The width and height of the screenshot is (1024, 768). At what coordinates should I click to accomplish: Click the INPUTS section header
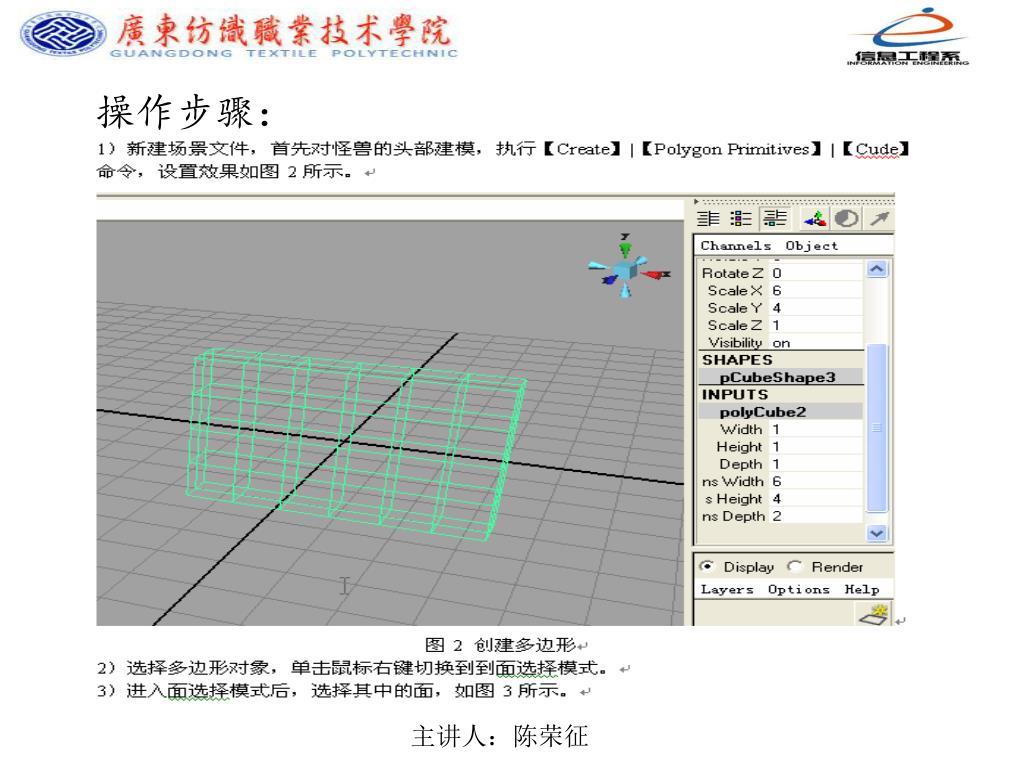[x=735, y=394]
